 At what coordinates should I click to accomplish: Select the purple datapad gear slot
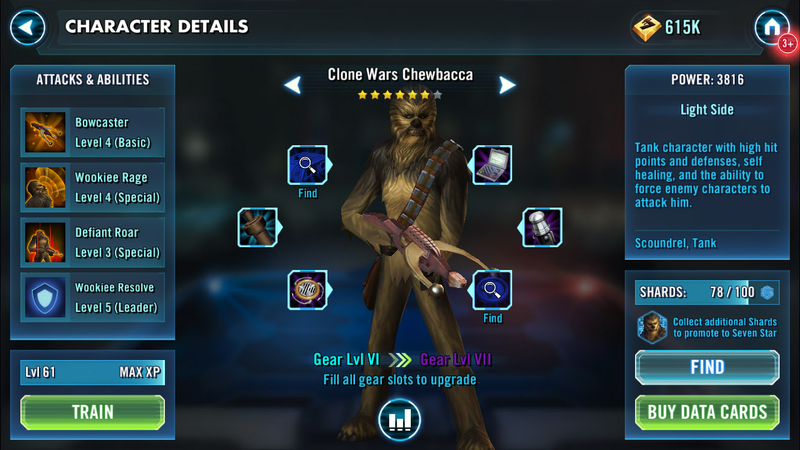click(x=492, y=165)
